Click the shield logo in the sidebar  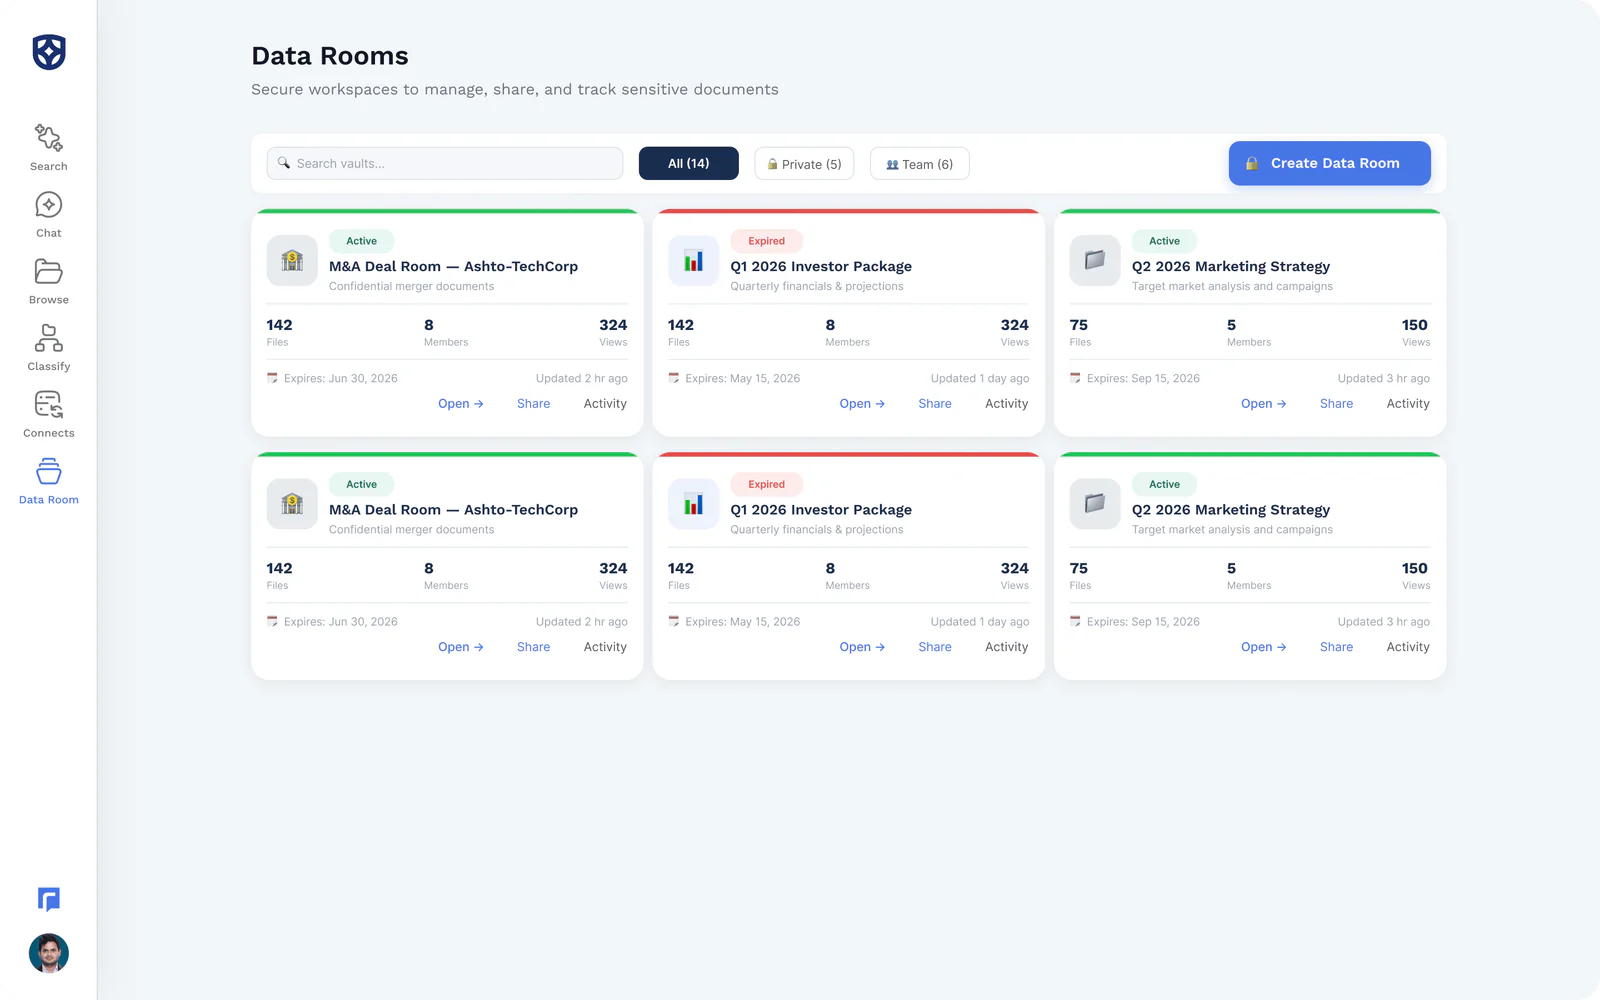(x=49, y=52)
